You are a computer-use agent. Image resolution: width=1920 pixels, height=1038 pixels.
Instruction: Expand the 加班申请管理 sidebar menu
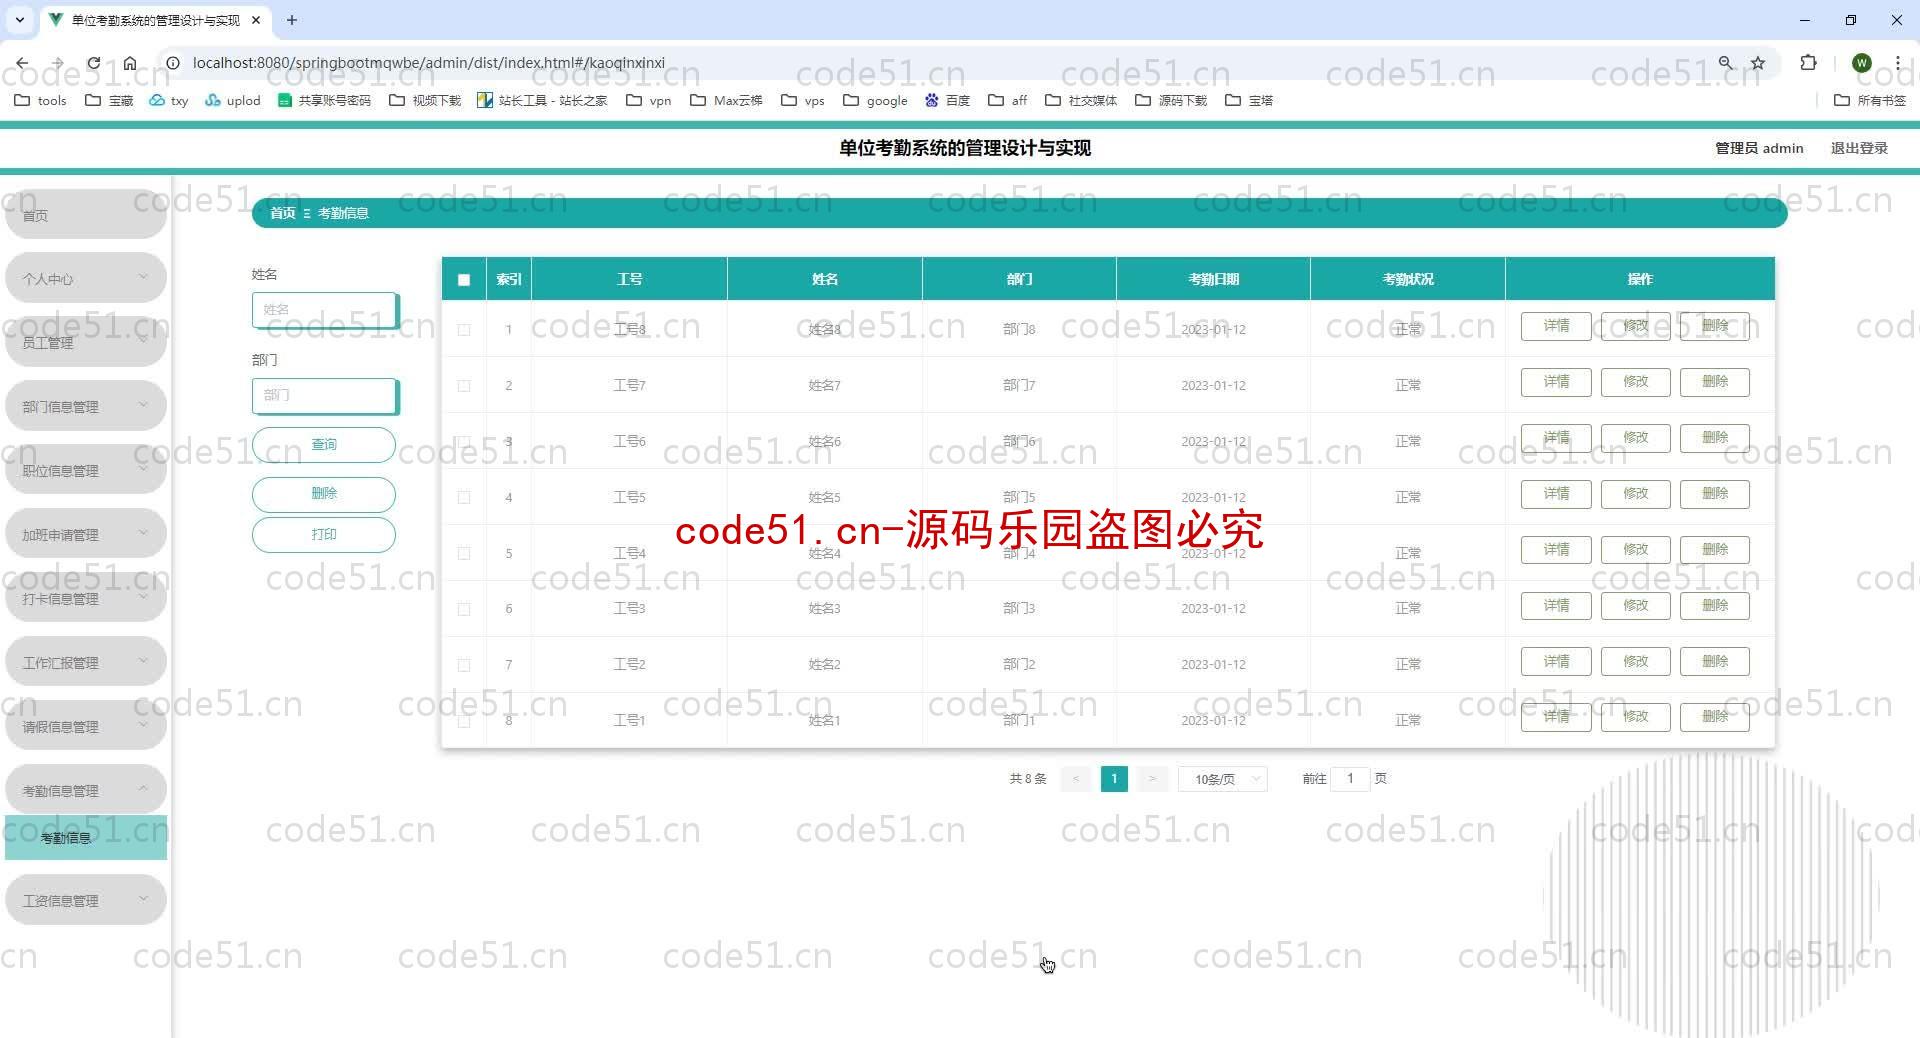pos(86,534)
